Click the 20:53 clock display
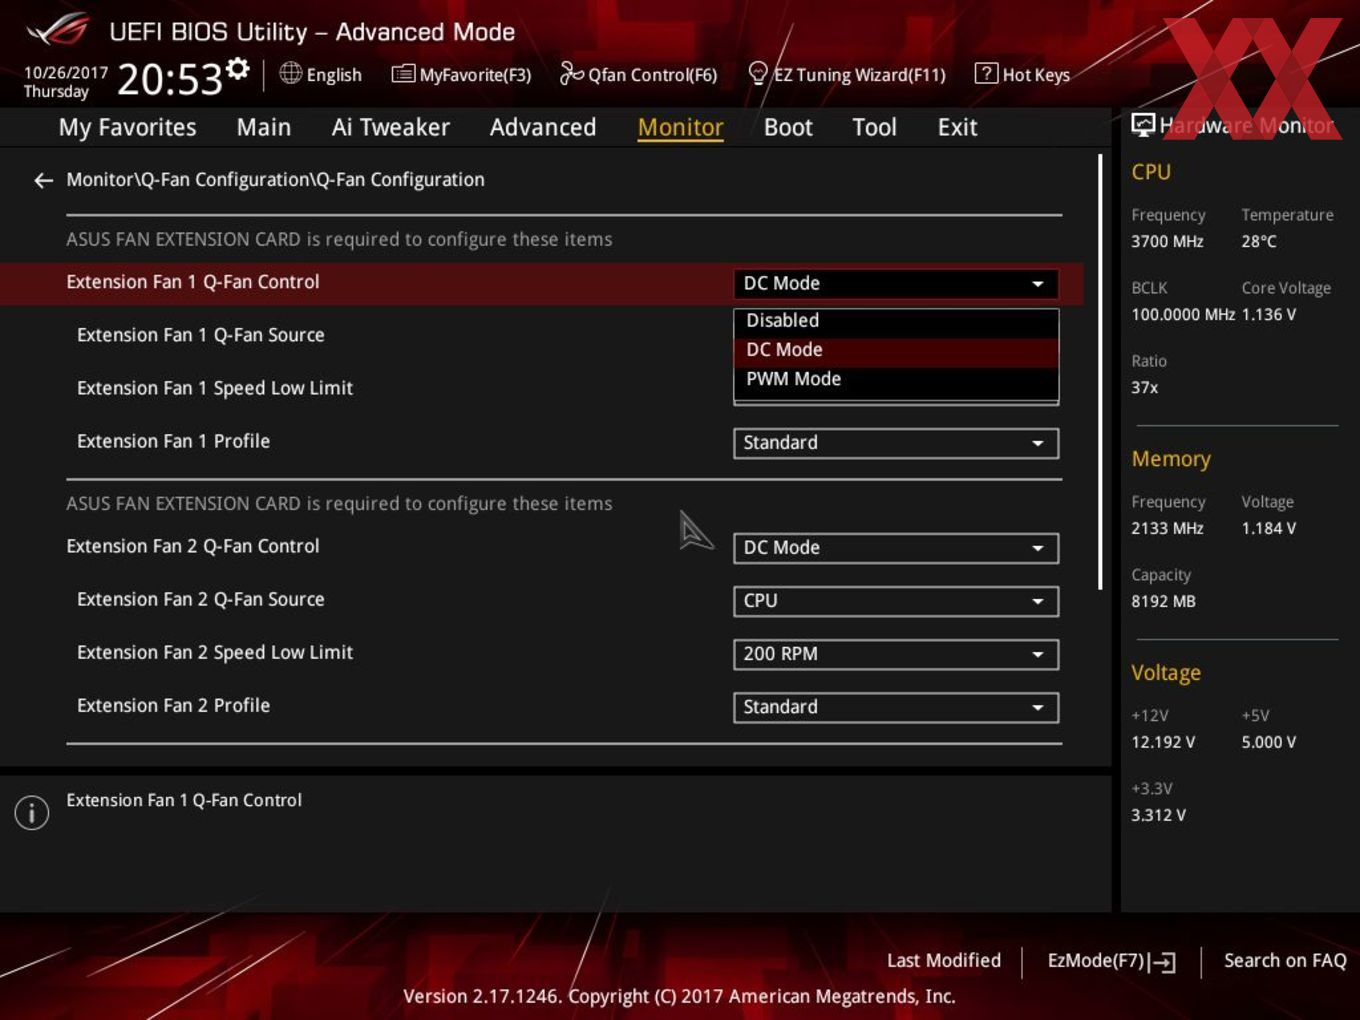This screenshot has width=1360, height=1020. click(170, 79)
